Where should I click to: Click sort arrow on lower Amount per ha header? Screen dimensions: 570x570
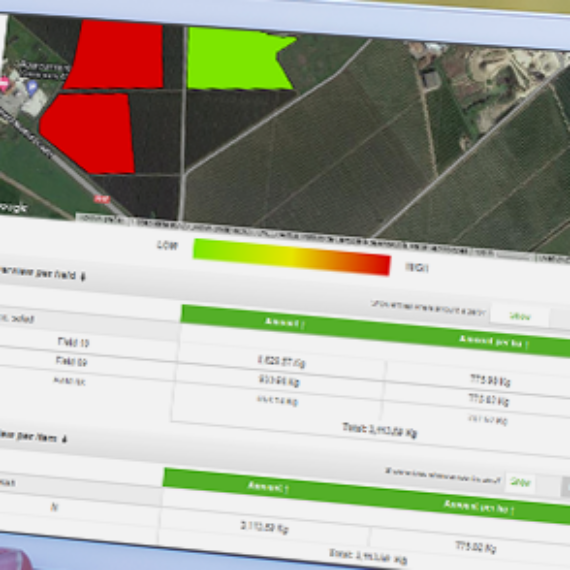tap(512, 510)
